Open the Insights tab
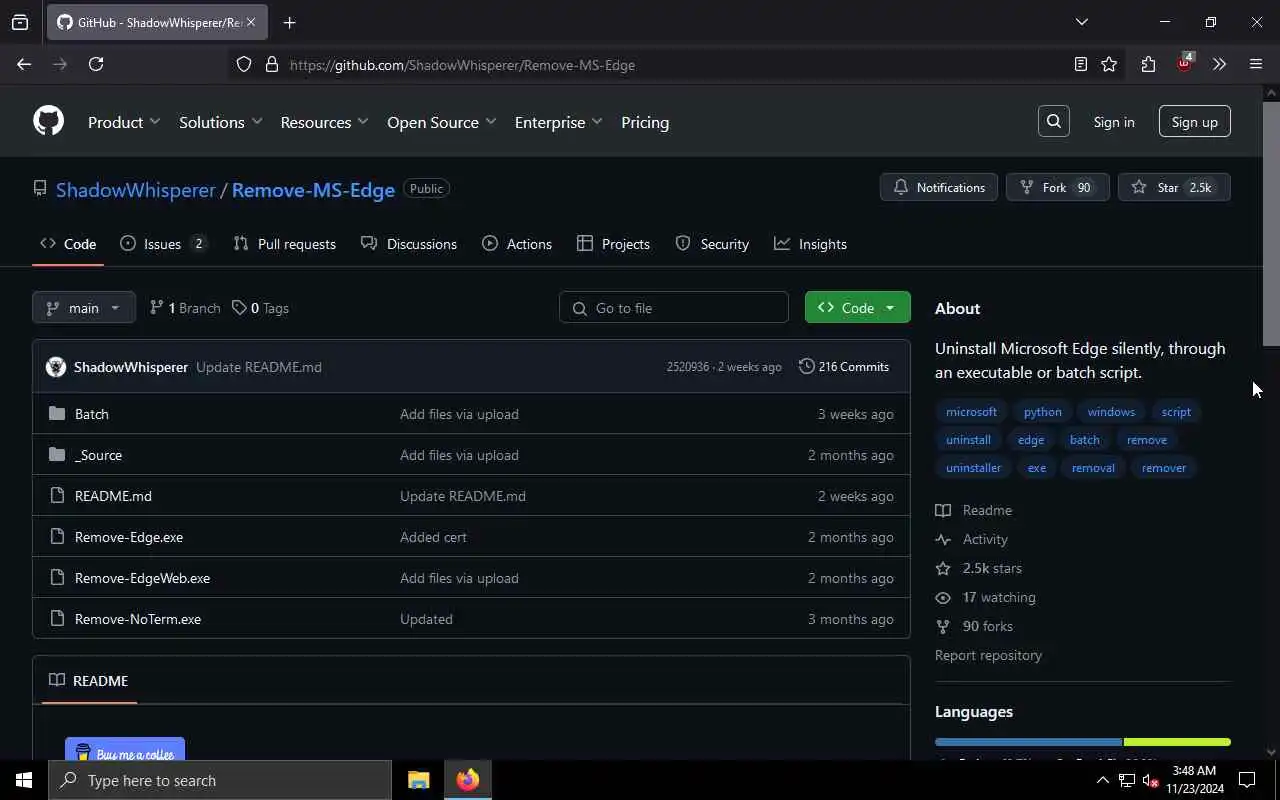The image size is (1280, 800). point(810,244)
